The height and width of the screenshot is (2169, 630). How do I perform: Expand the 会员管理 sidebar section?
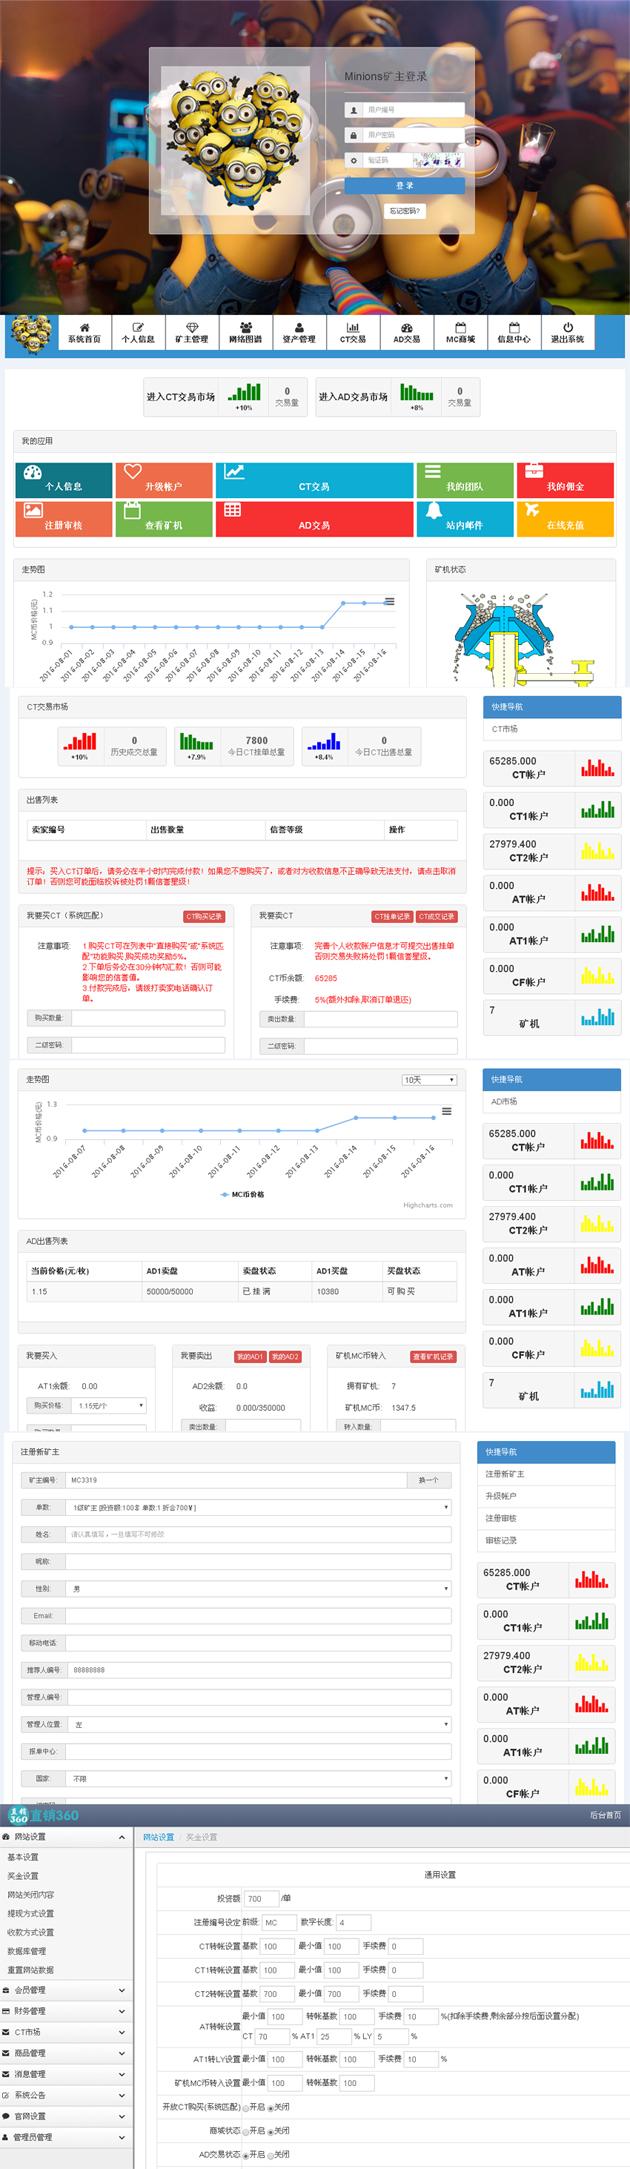tap(66, 1990)
